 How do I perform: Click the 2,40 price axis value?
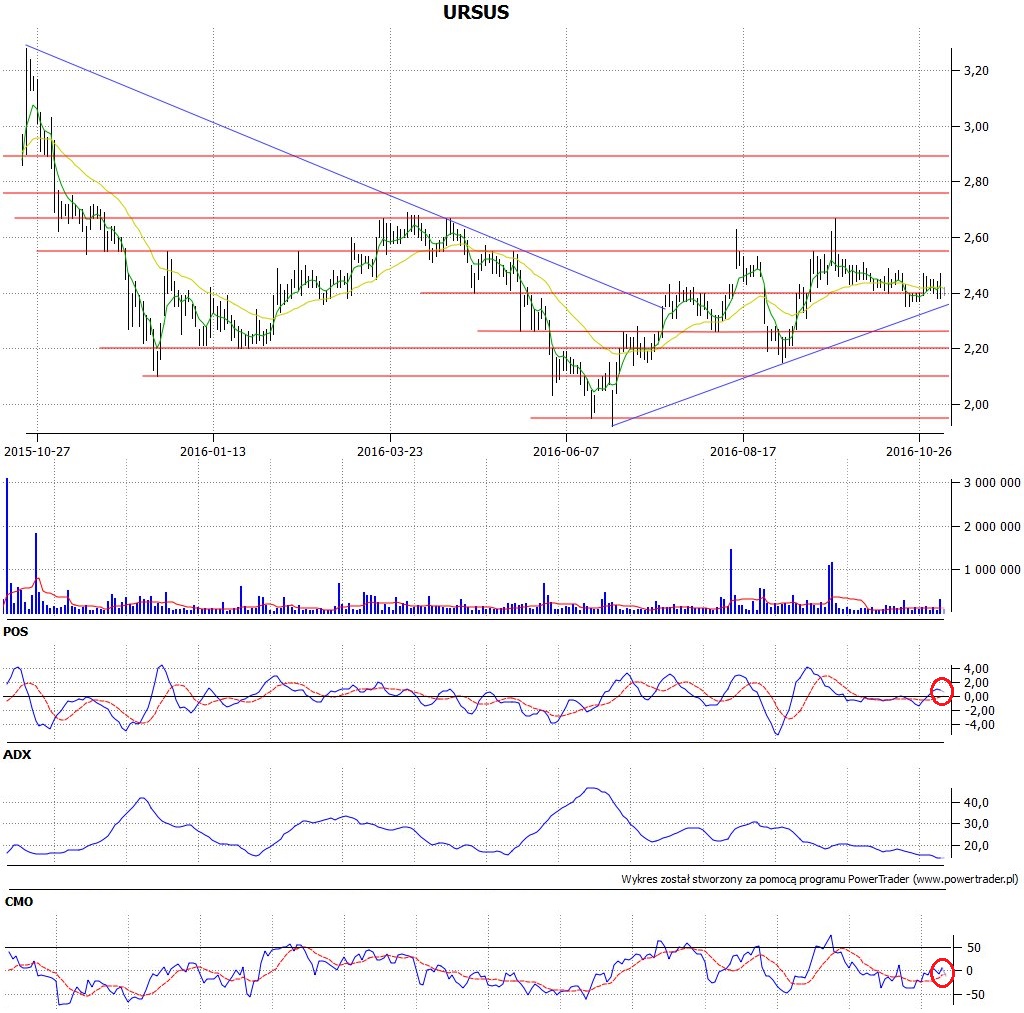[976, 294]
